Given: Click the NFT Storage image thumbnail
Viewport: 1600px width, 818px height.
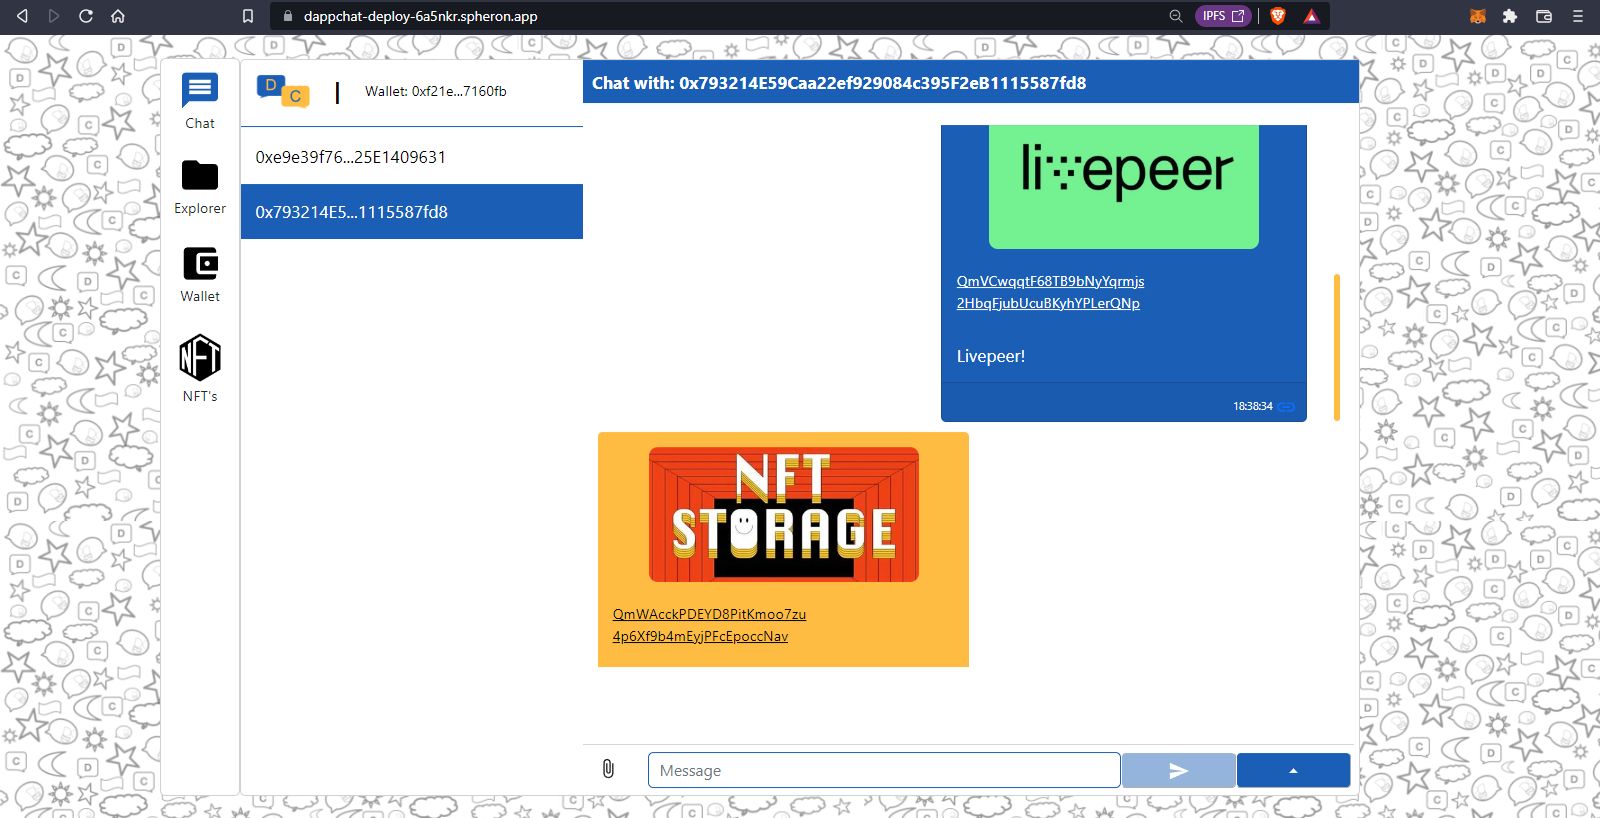Looking at the screenshot, I should tap(784, 515).
